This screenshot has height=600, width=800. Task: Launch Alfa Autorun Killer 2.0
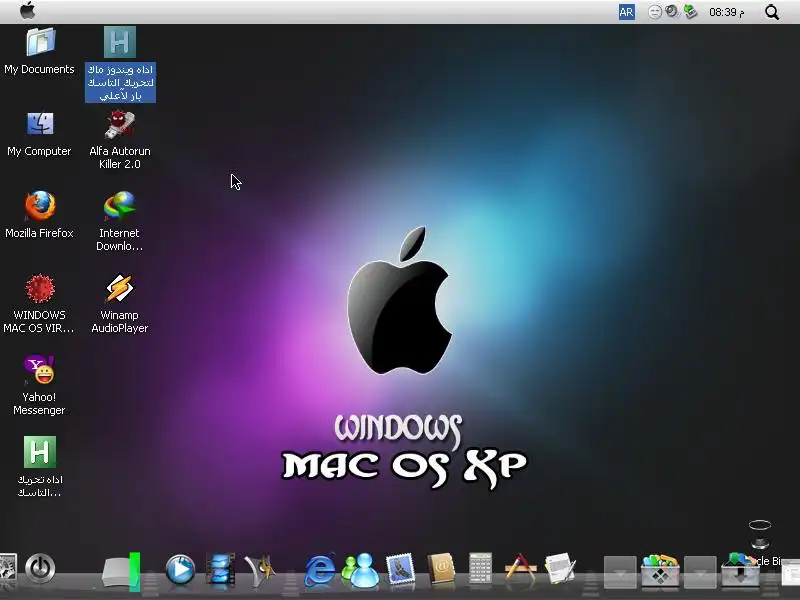[x=119, y=124]
